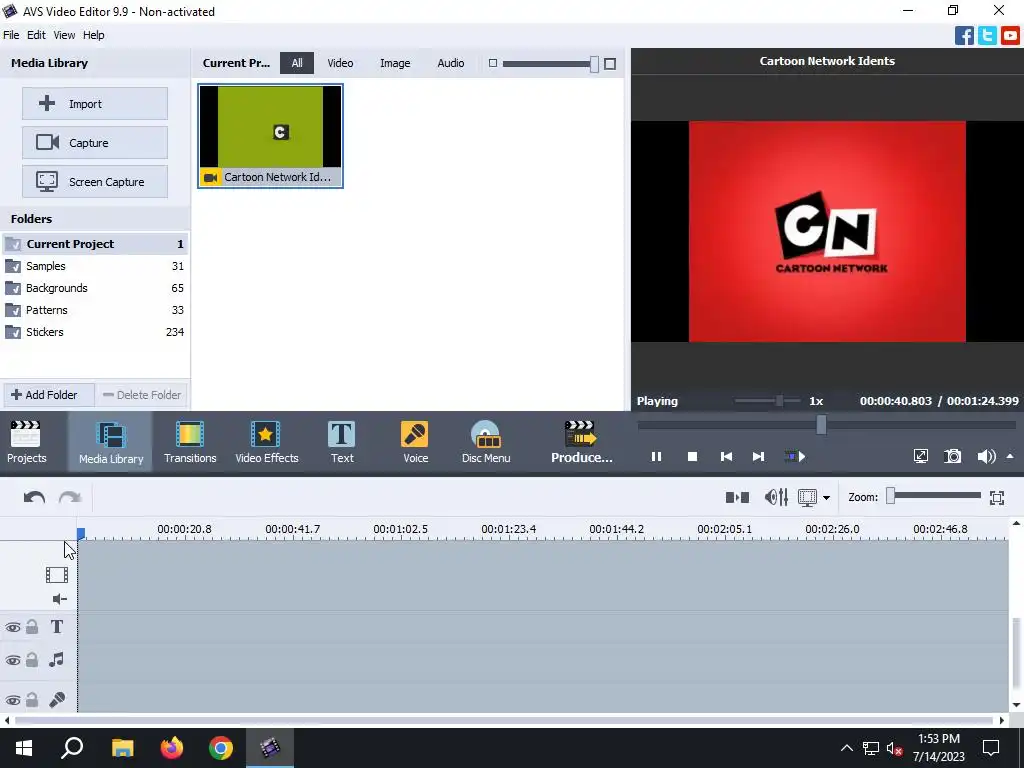Open the Disc Menu tool
This screenshot has width=1024, height=768.
[x=486, y=441]
